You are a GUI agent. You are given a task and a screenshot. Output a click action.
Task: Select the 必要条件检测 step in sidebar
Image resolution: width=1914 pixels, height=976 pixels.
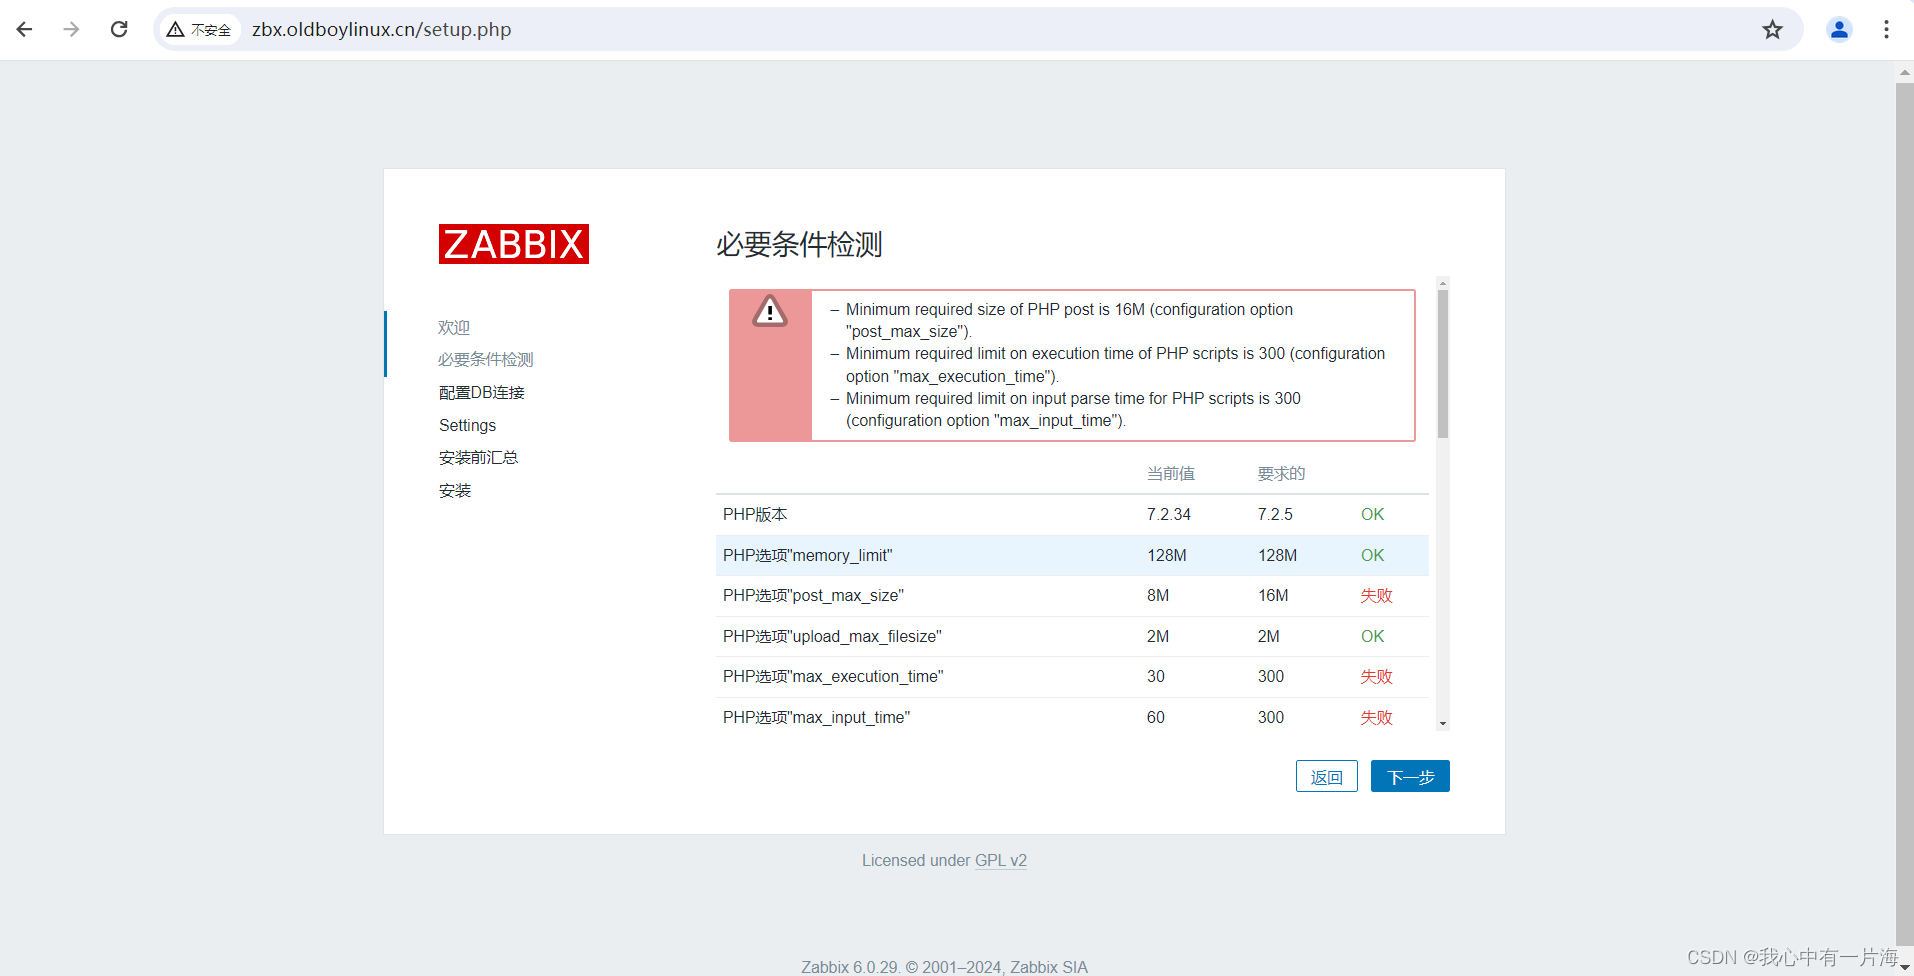pyautogui.click(x=486, y=359)
